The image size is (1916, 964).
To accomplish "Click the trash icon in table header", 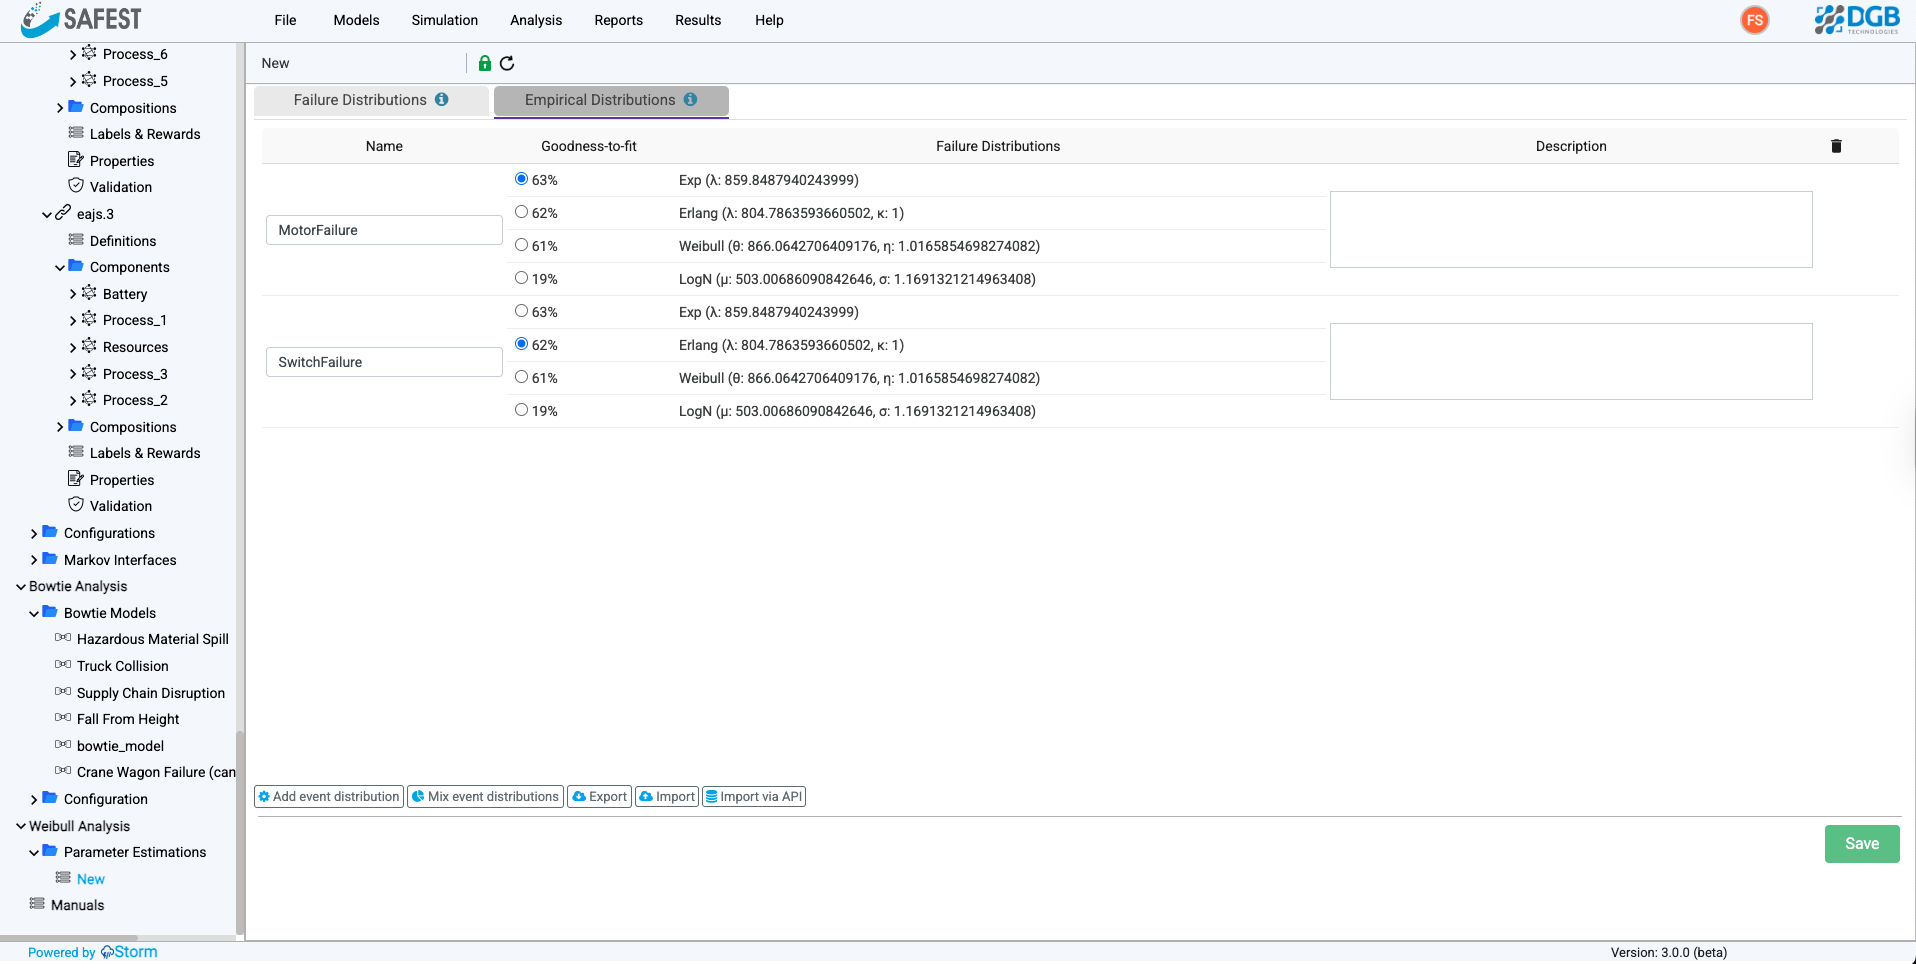I will 1836,146.
